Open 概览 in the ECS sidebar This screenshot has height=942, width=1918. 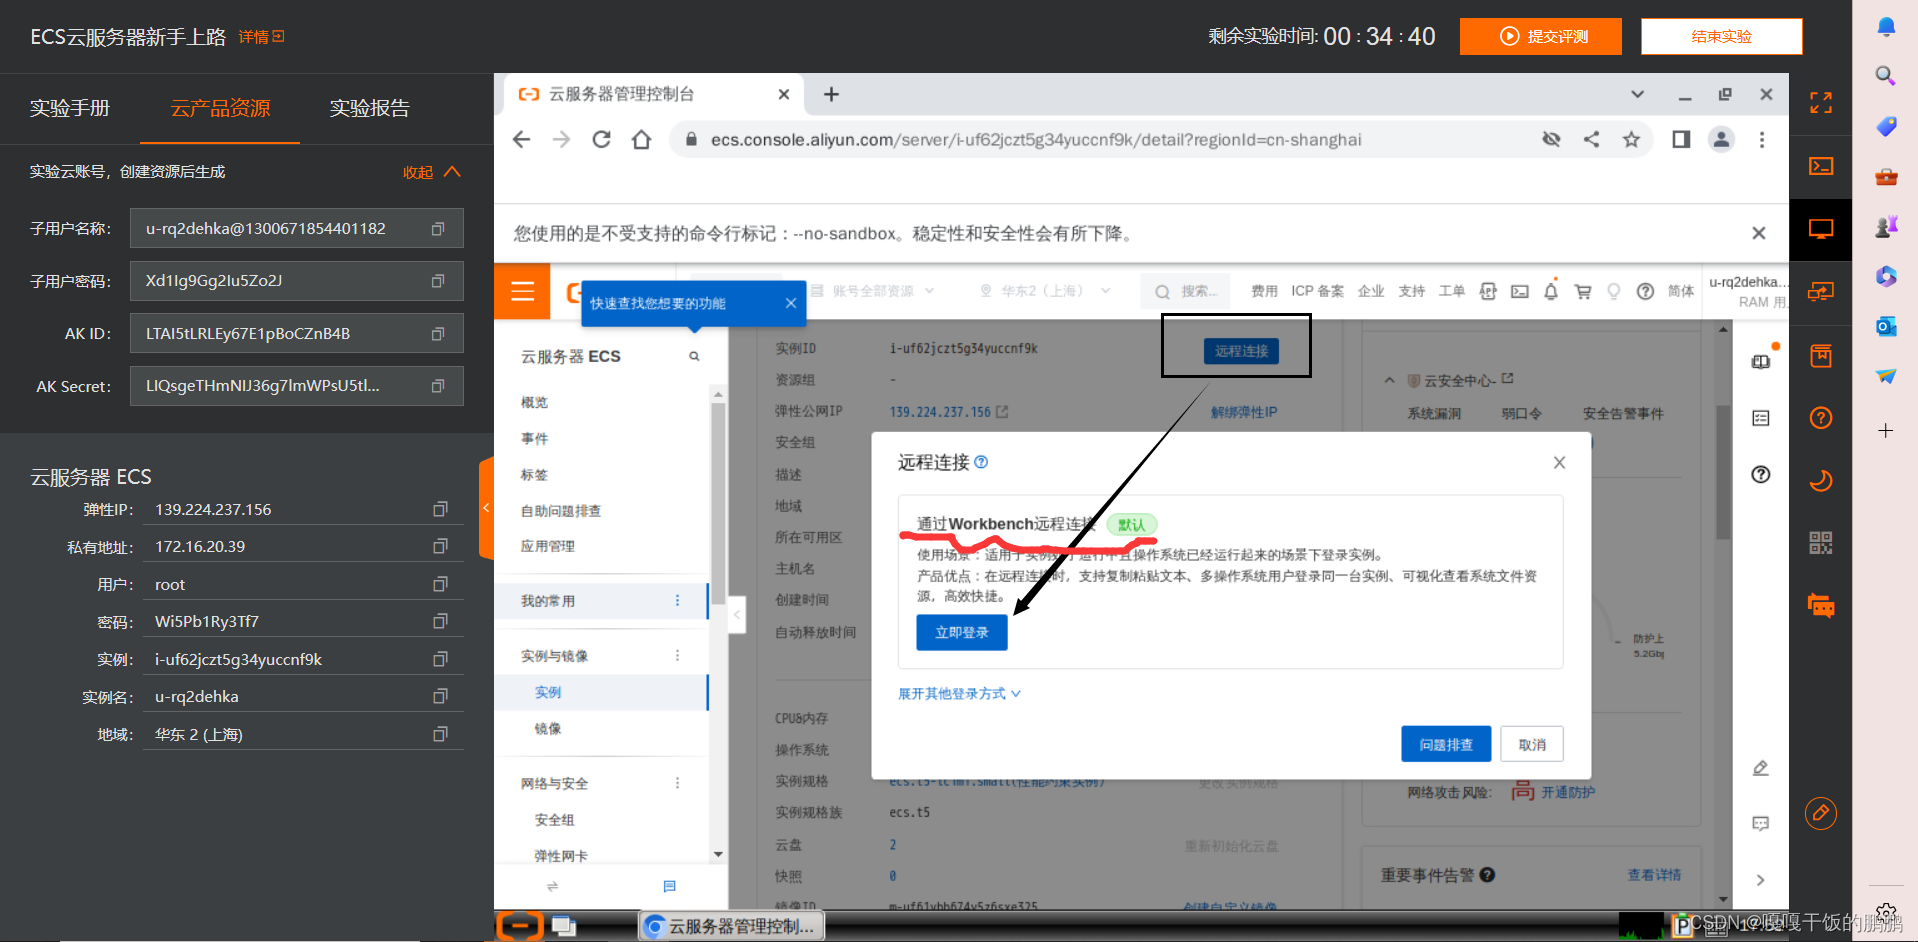click(534, 402)
